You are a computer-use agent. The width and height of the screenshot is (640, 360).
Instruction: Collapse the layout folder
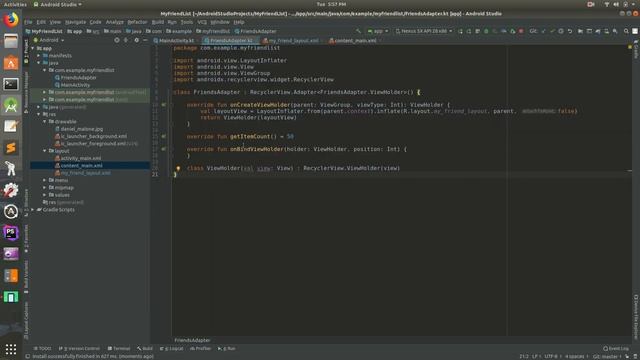click(44, 151)
